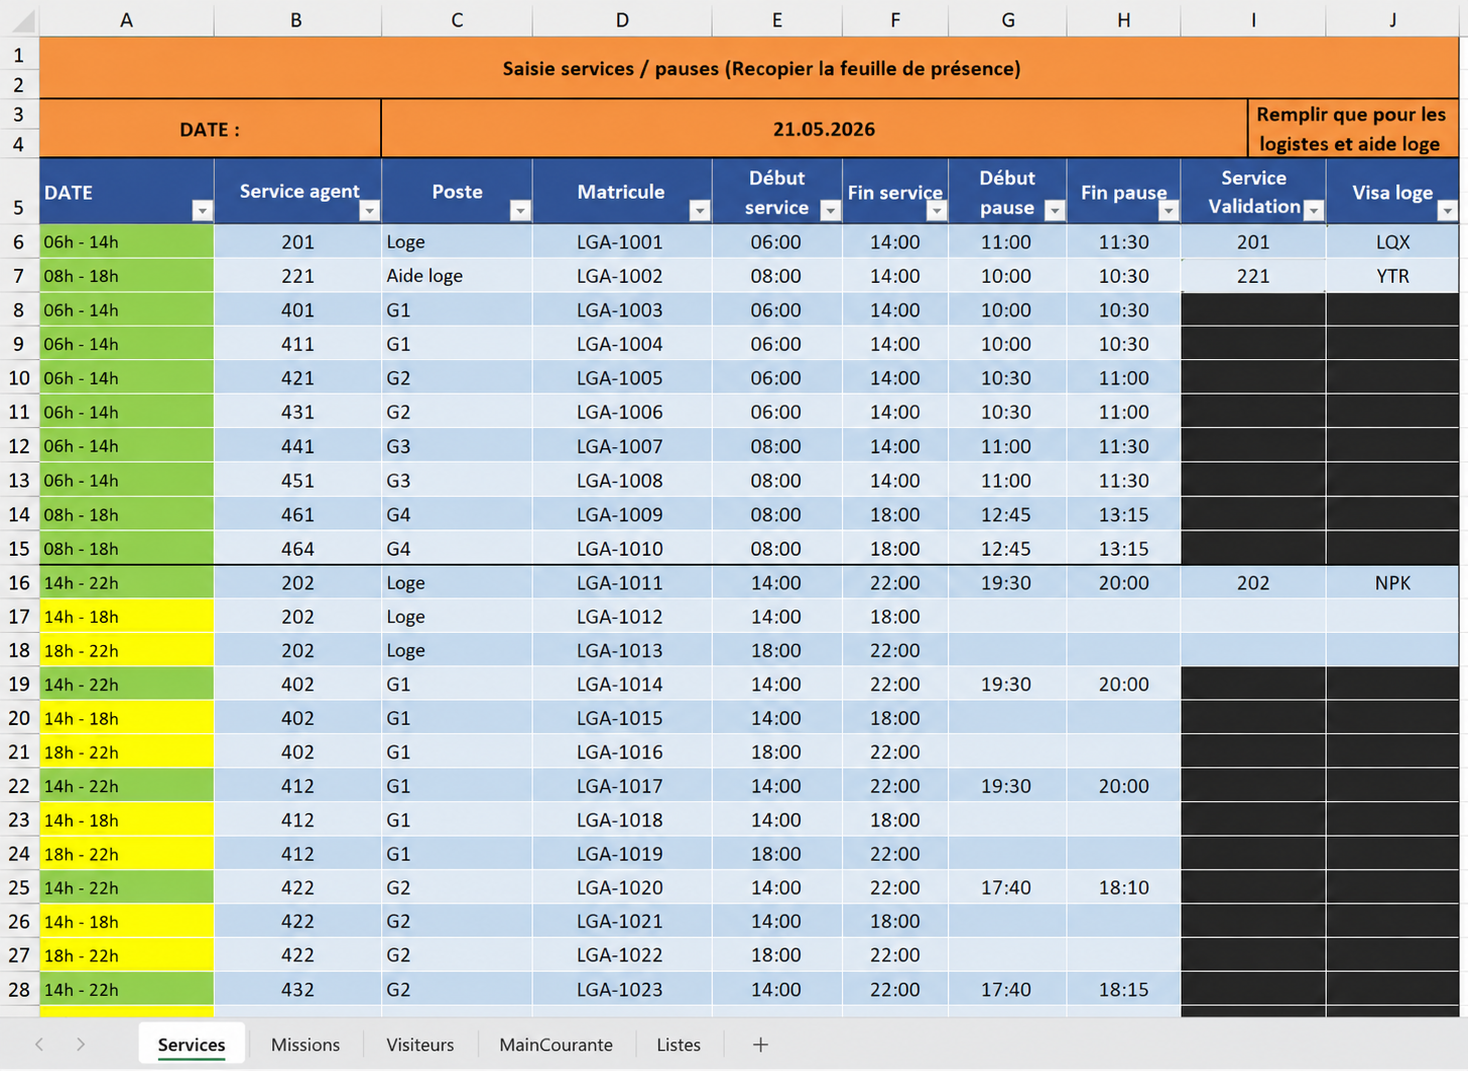The width and height of the screenshot is (1468, 1071).
Task: Open the Matricule filter dropdown
Action: click(700, 210)
